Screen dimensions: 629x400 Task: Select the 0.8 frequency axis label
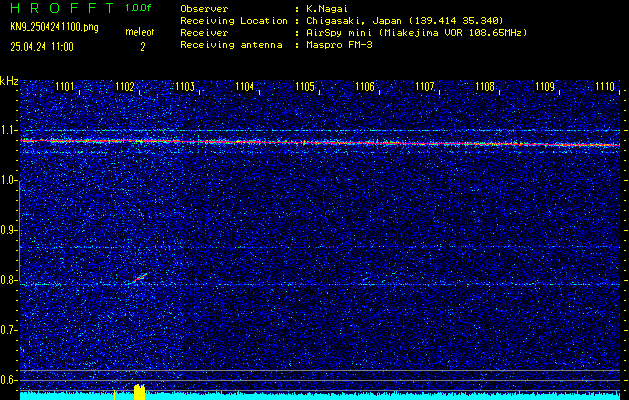(x=8, y=280)
